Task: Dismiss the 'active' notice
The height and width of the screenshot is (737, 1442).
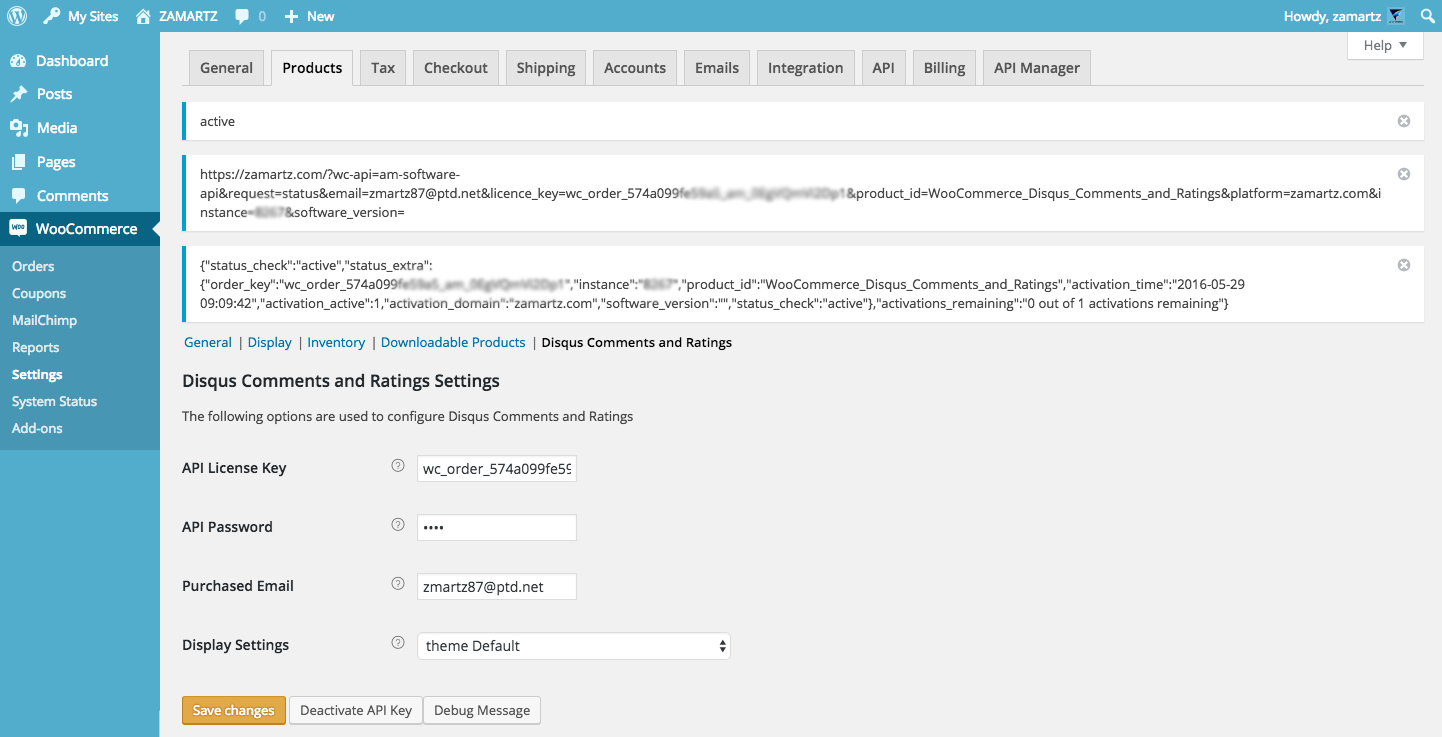Action: pyautogui.click(x=1403, y=121)
